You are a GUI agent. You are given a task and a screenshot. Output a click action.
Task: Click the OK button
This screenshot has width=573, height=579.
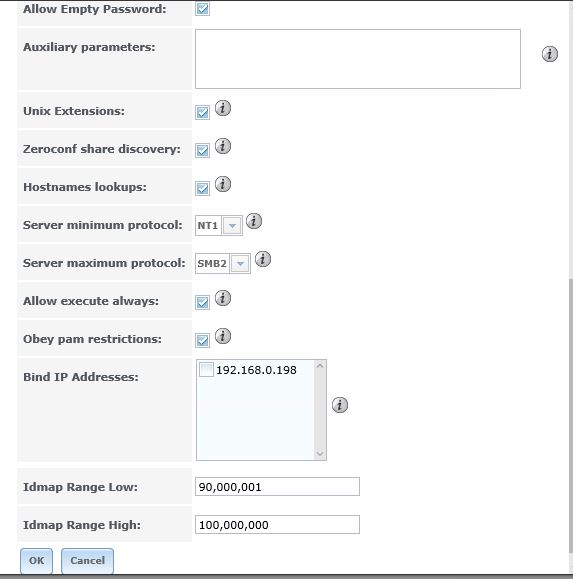pos(37,561)
